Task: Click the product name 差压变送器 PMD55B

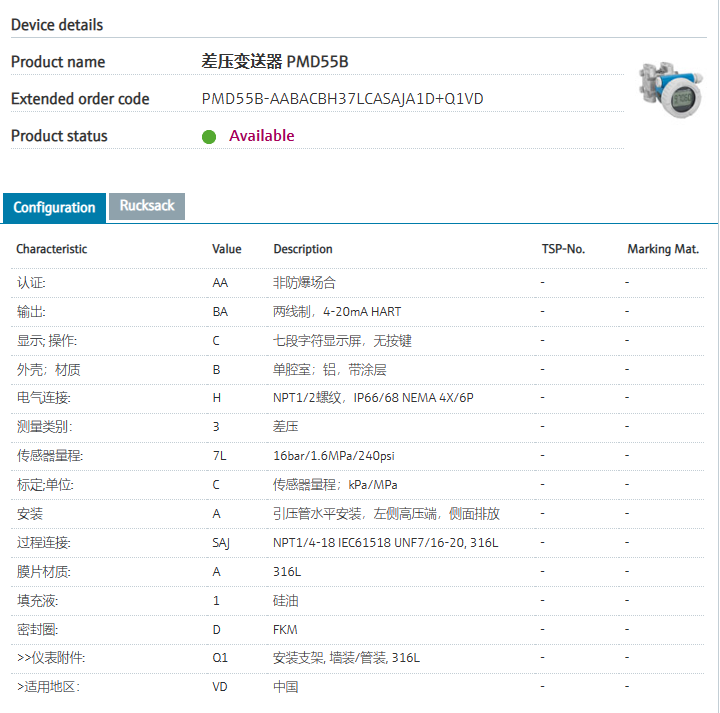Action: (x=275, y=62)
